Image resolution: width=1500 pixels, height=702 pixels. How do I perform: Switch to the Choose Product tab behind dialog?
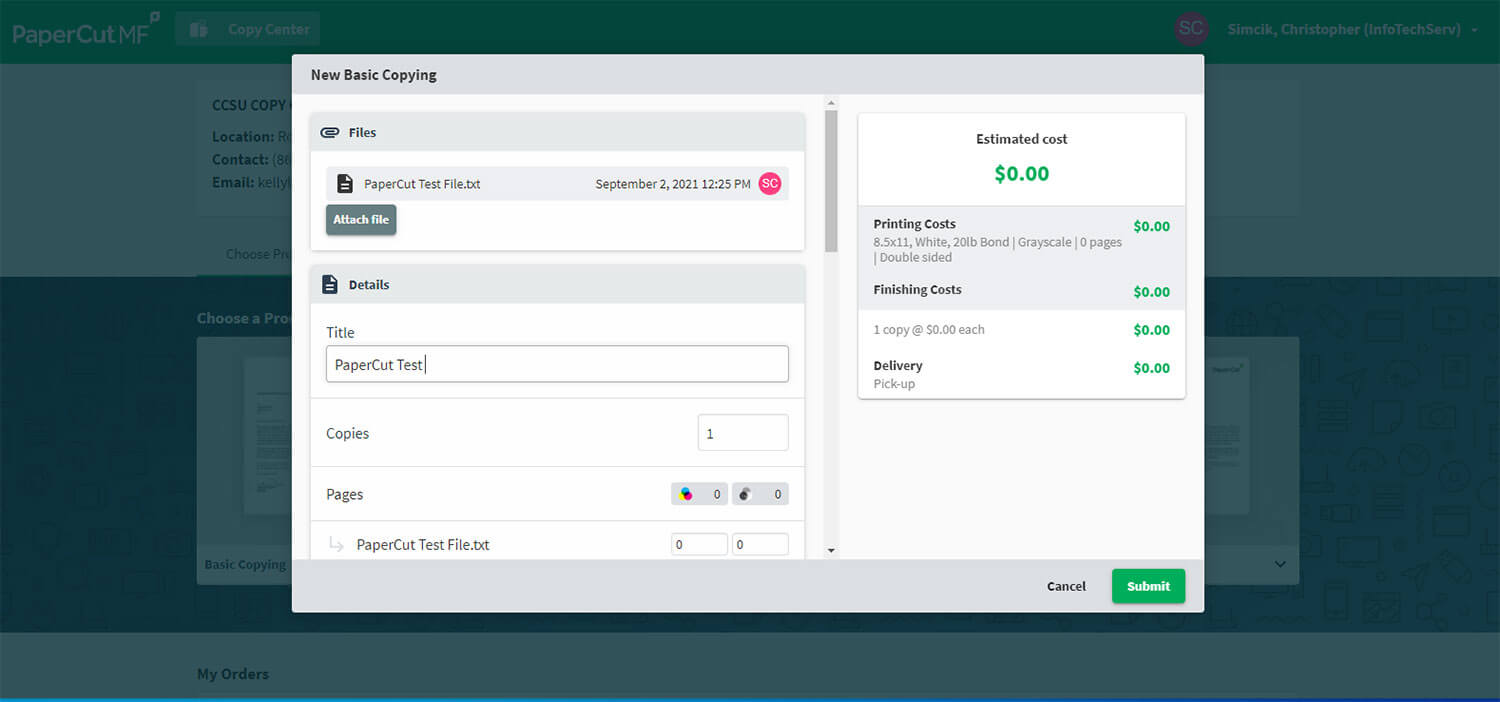pyautogui.click(x=259, y=254)
